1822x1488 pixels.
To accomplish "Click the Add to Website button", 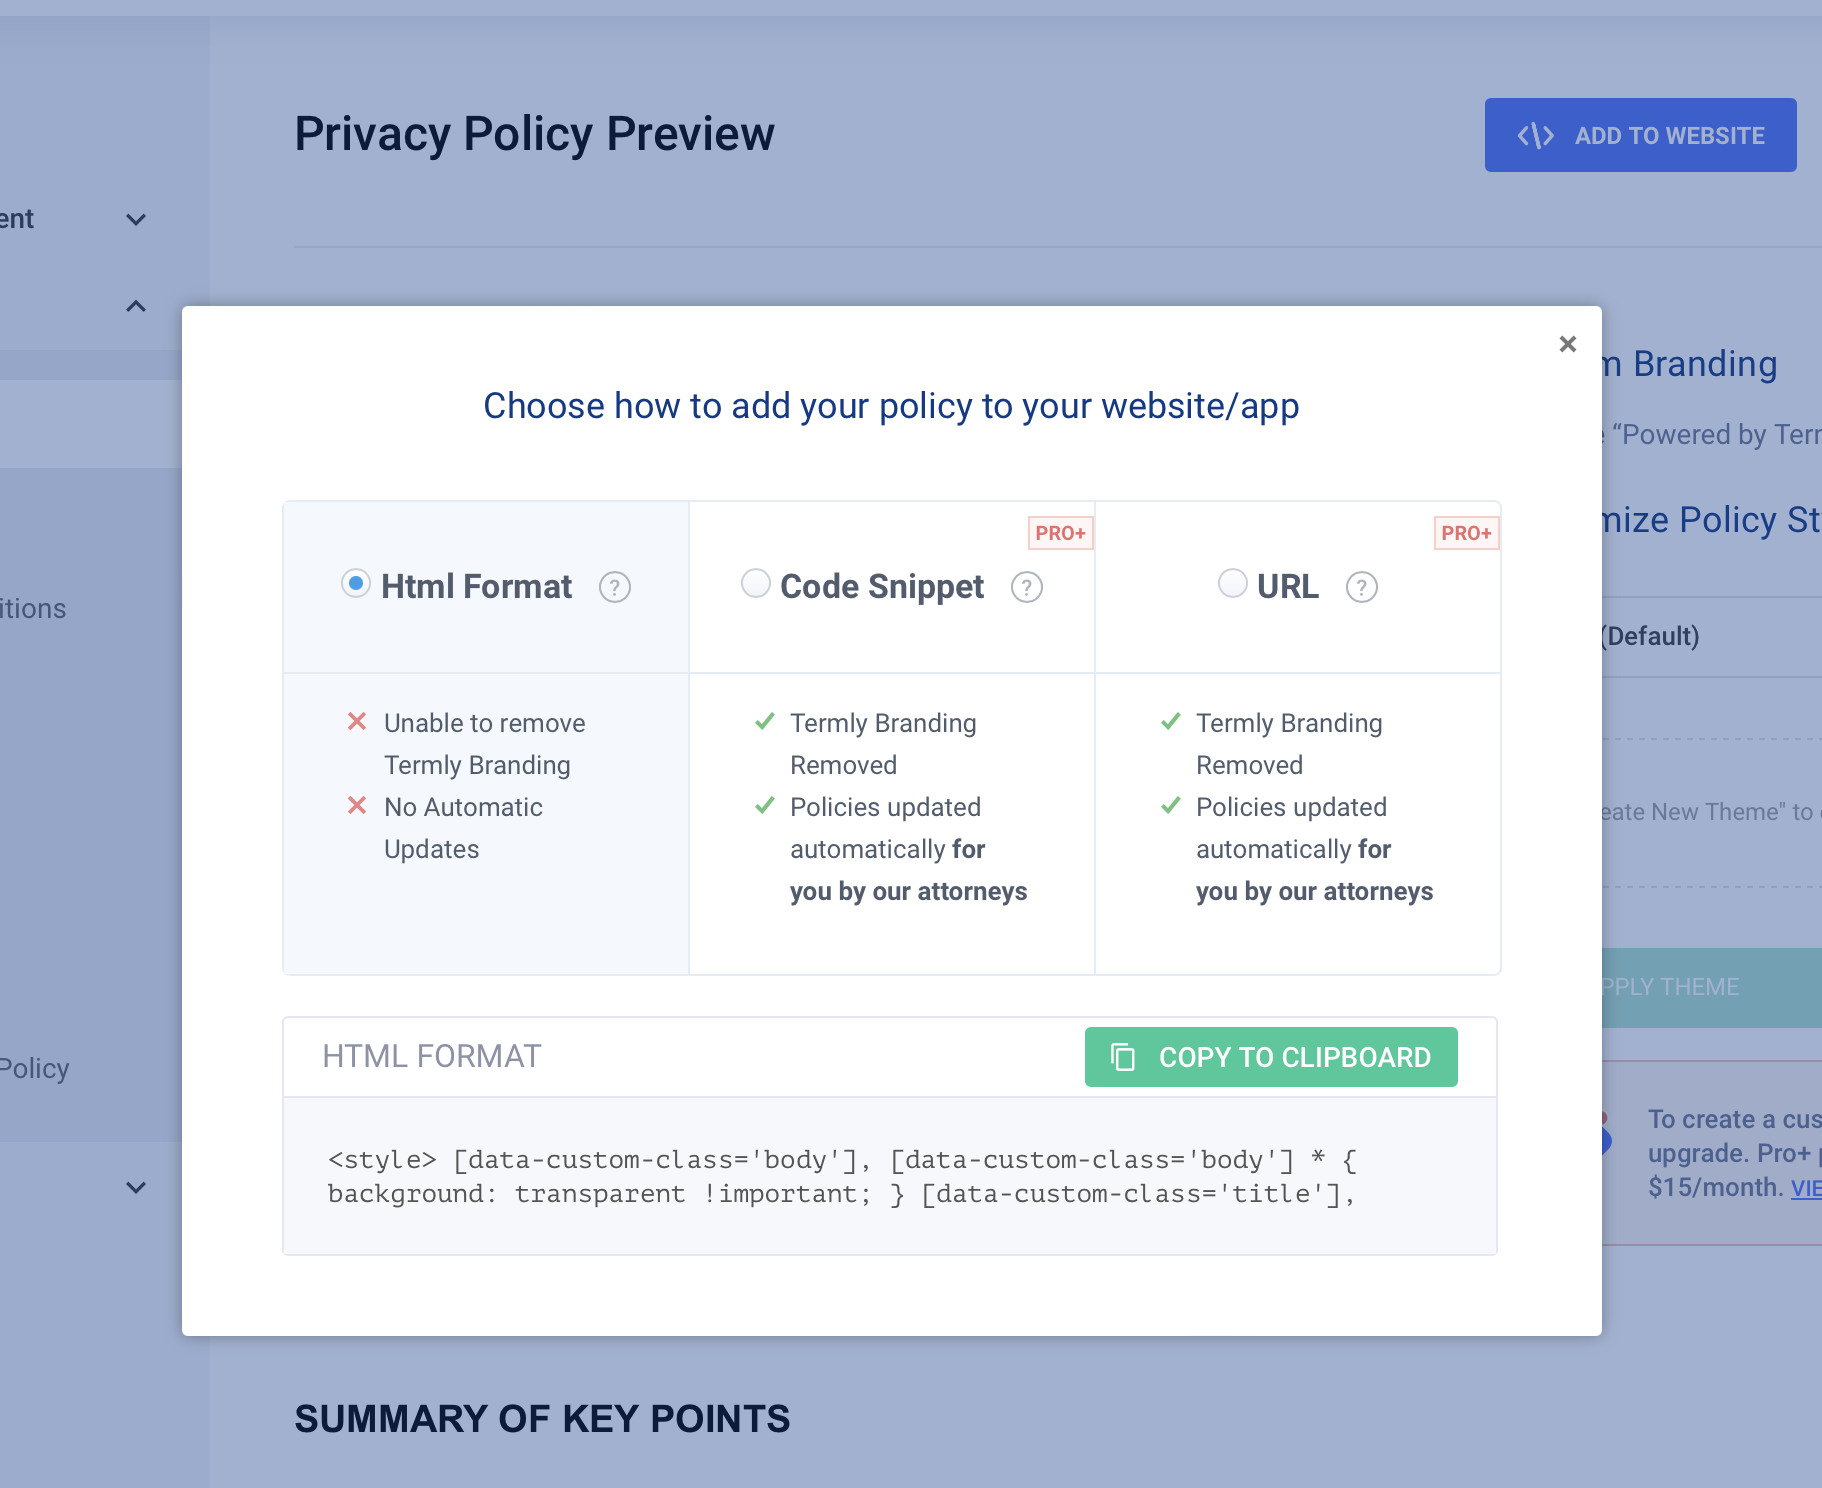I will (1641, 135).
